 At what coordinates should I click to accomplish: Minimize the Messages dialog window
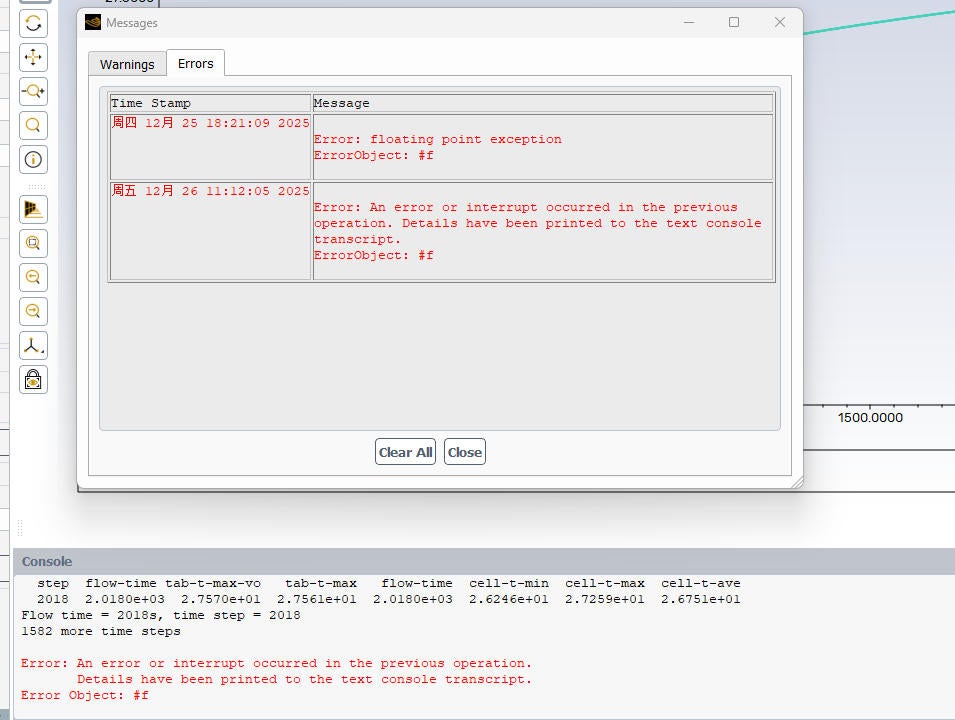pos(689,23)
